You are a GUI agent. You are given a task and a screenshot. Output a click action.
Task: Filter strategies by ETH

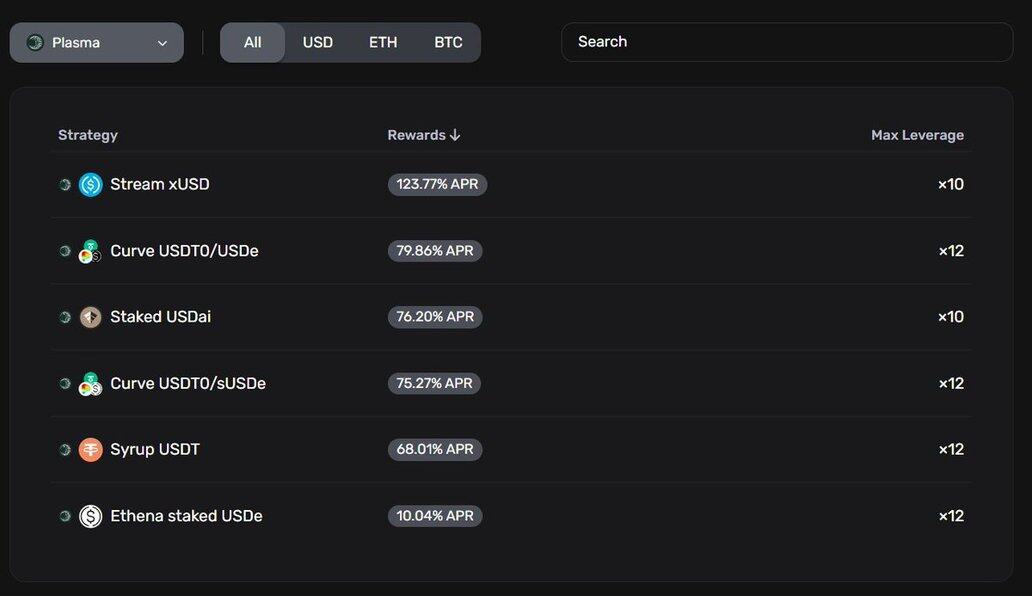point(383,43)
